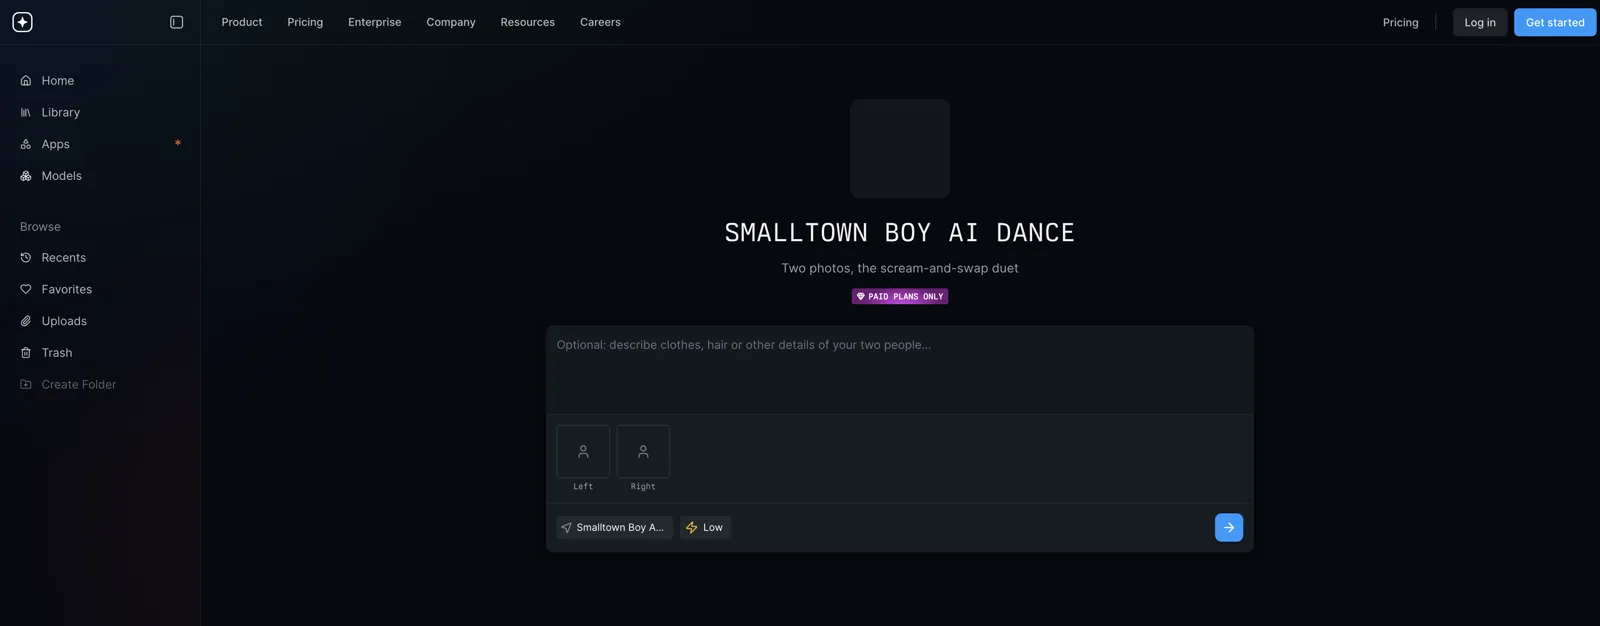The image size is (1600, 626).
Task: Click Pricing link beside Log in
Action: [1400, 22]
